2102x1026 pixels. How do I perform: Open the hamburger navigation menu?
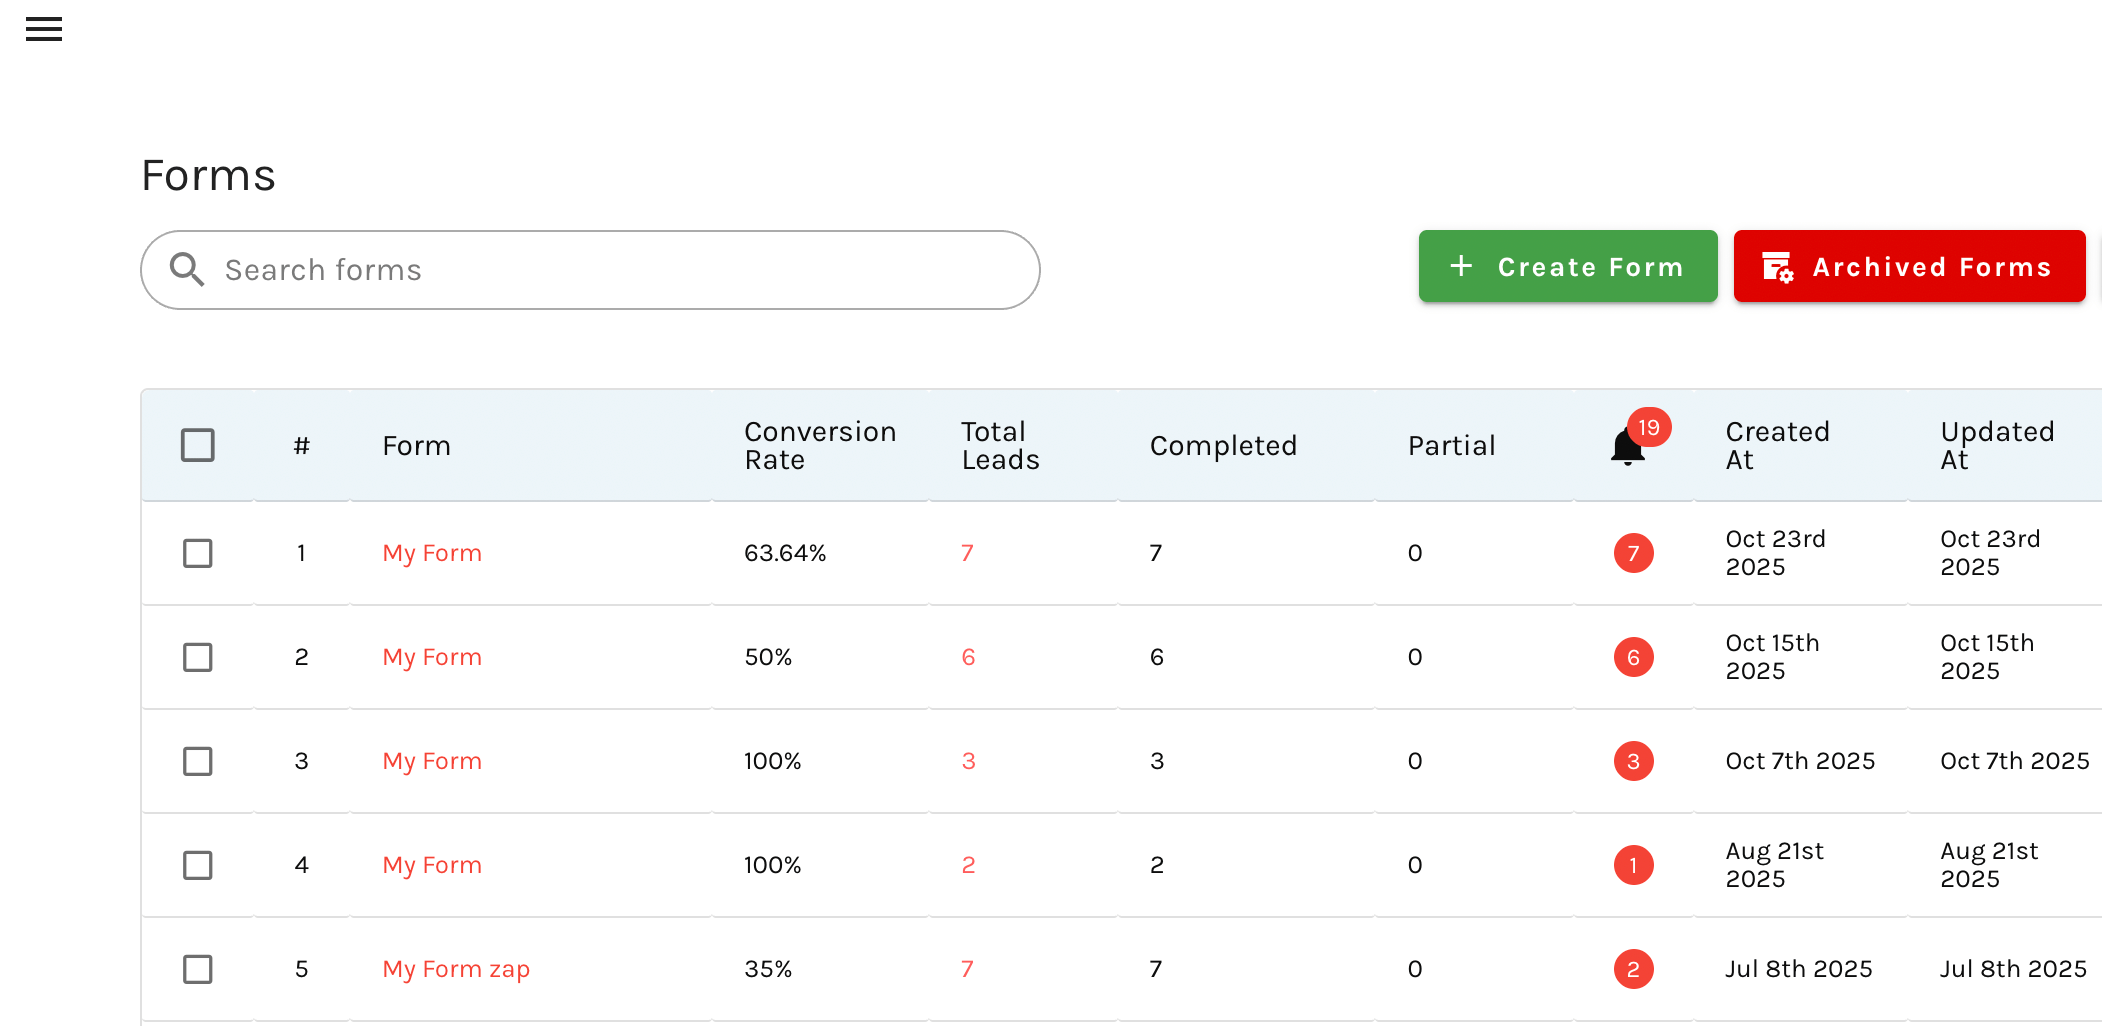coord(44,30)
